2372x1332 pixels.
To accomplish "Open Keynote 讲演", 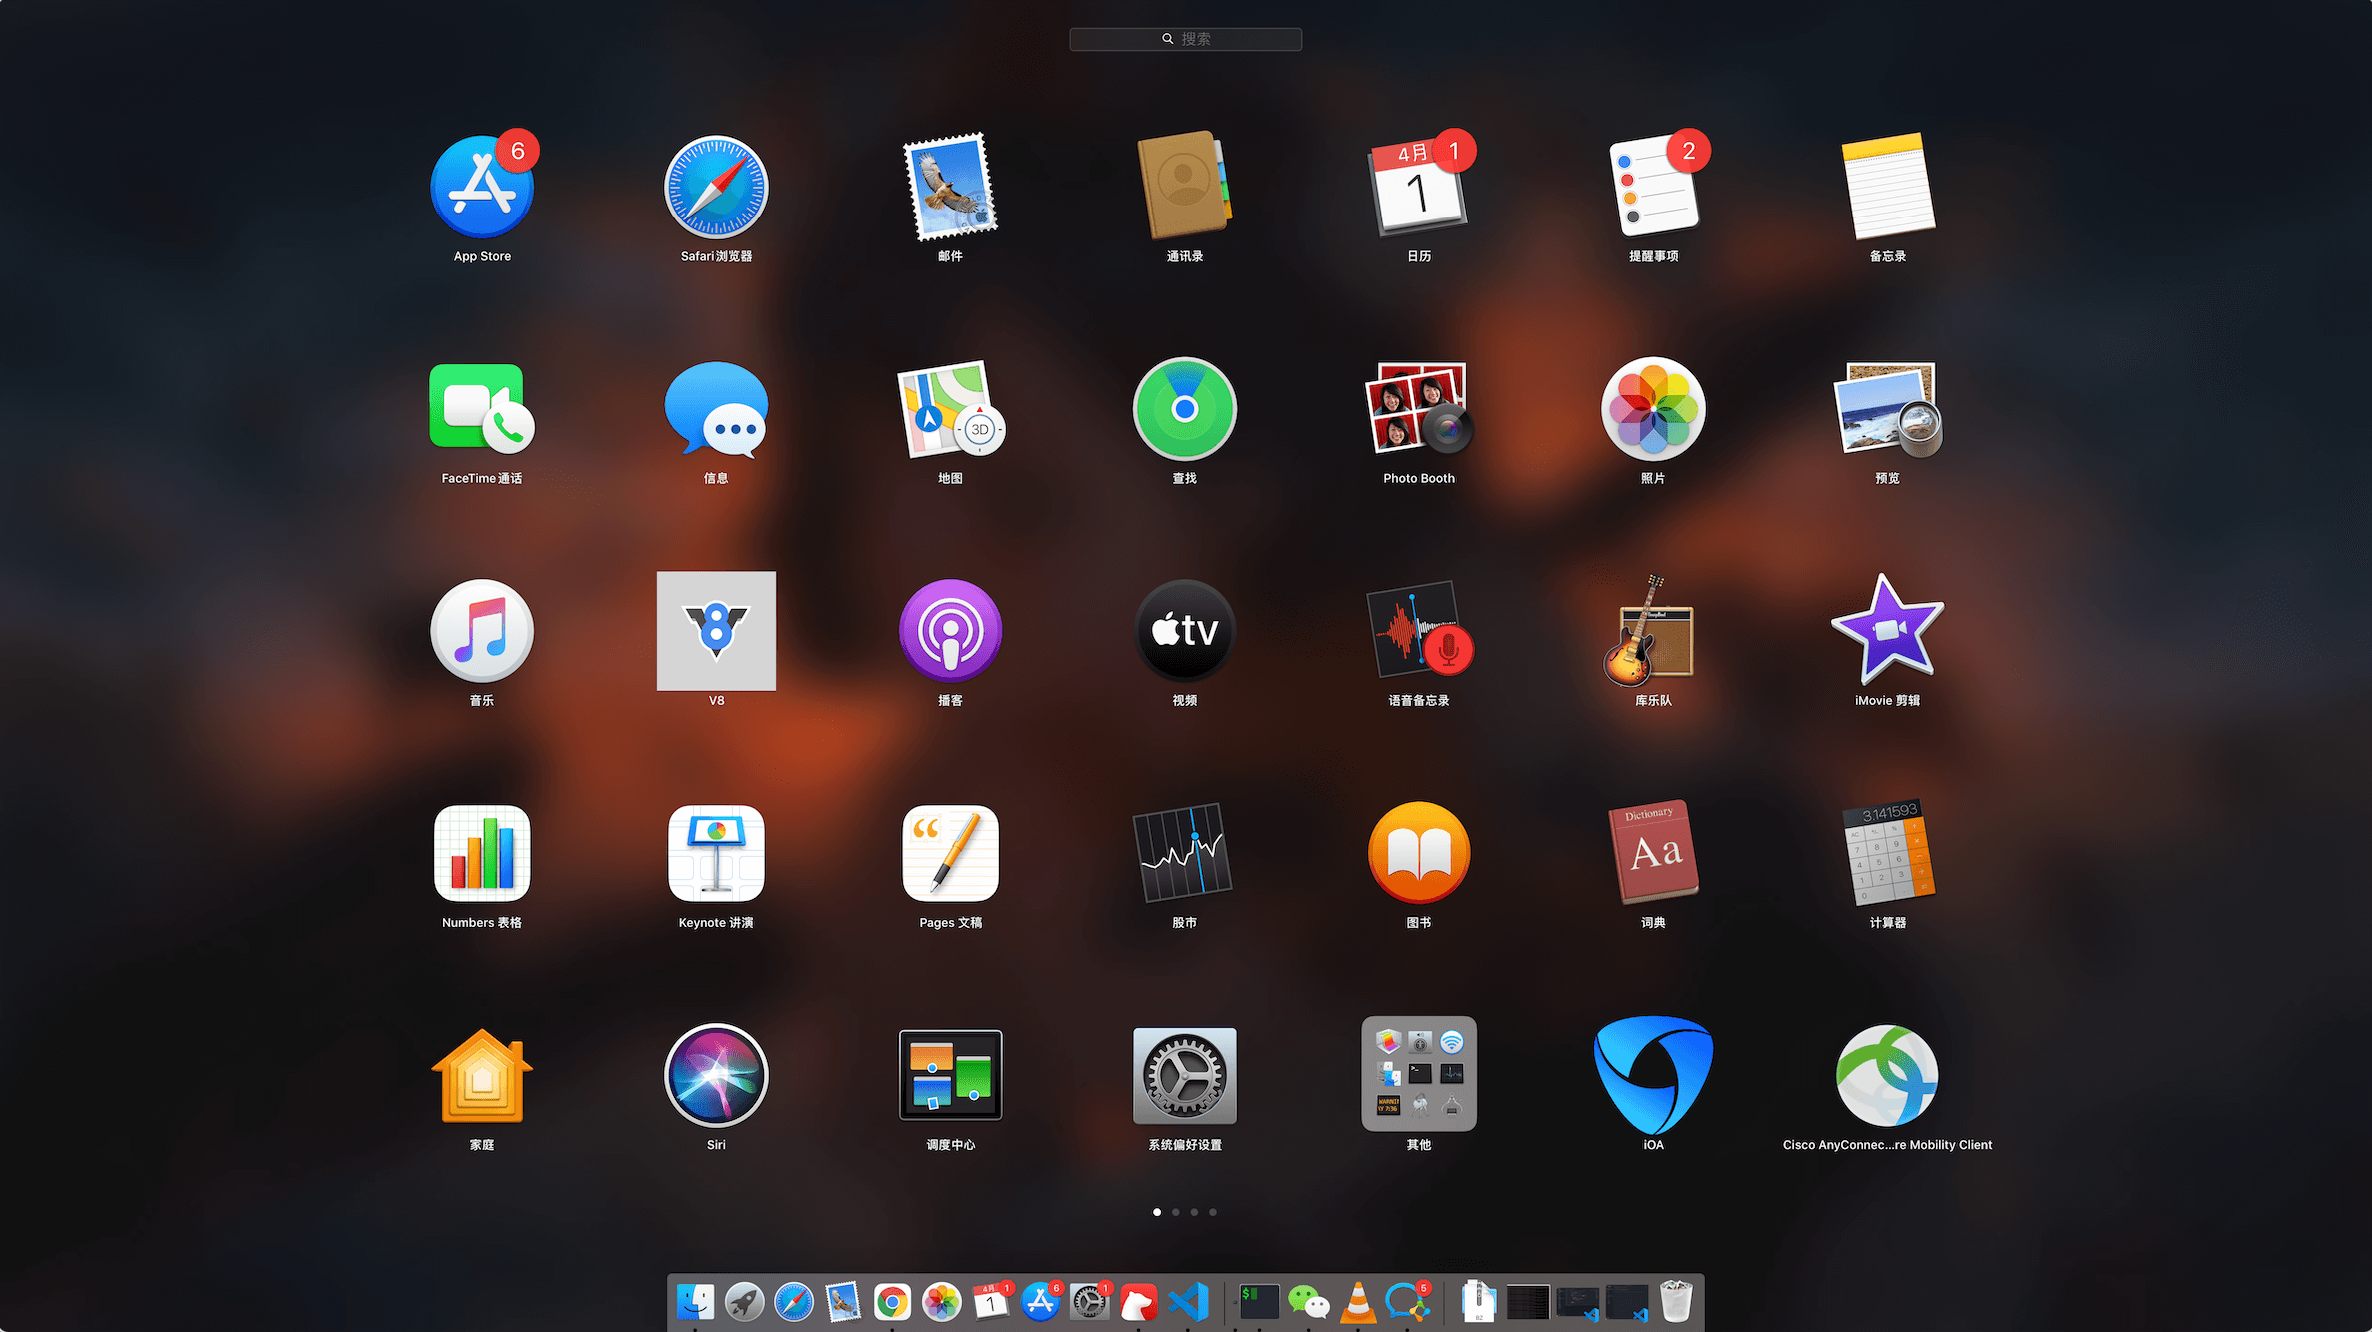I will point(716,854).
